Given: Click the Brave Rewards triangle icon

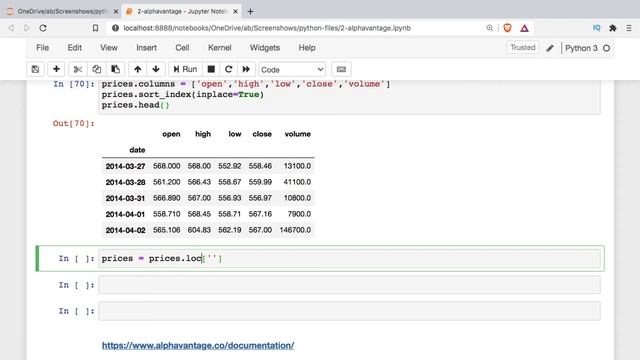Looking at the screenshot, I should (x=524, y=28).
